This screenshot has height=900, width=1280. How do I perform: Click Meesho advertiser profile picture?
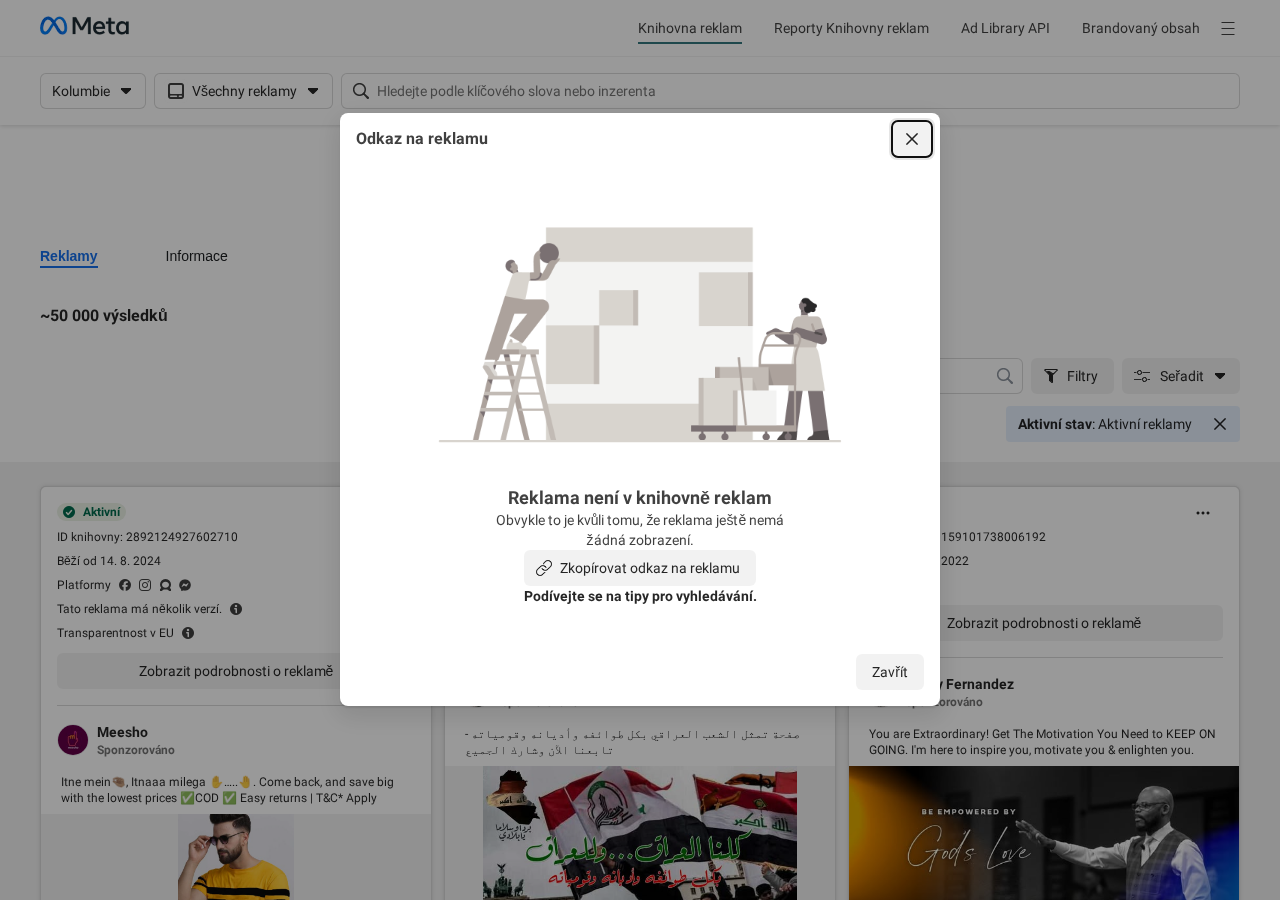point(73,740)
